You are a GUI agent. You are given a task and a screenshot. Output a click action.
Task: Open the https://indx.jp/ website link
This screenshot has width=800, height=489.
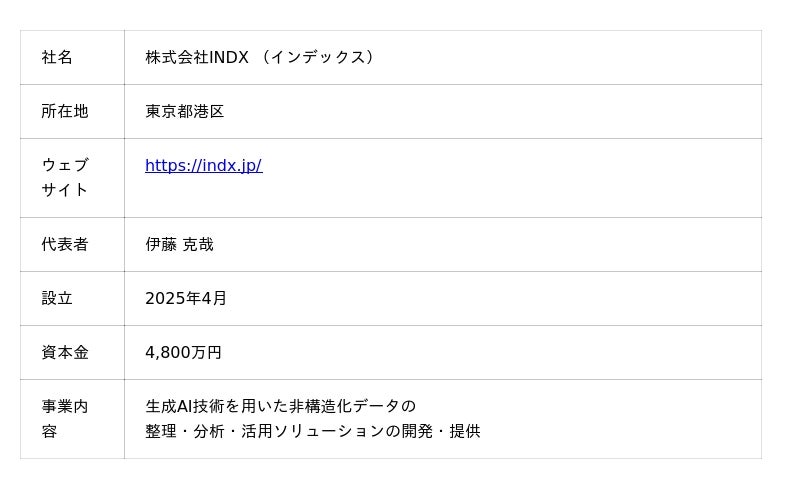tap(203, 166)
